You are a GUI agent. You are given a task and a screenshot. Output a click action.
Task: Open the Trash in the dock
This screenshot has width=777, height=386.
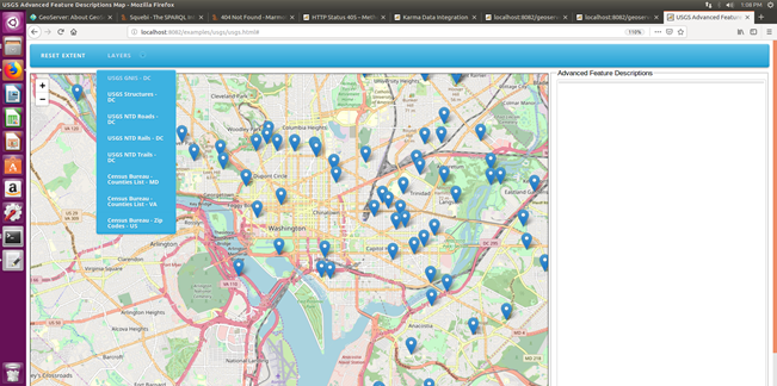click(x=12, y=373)
